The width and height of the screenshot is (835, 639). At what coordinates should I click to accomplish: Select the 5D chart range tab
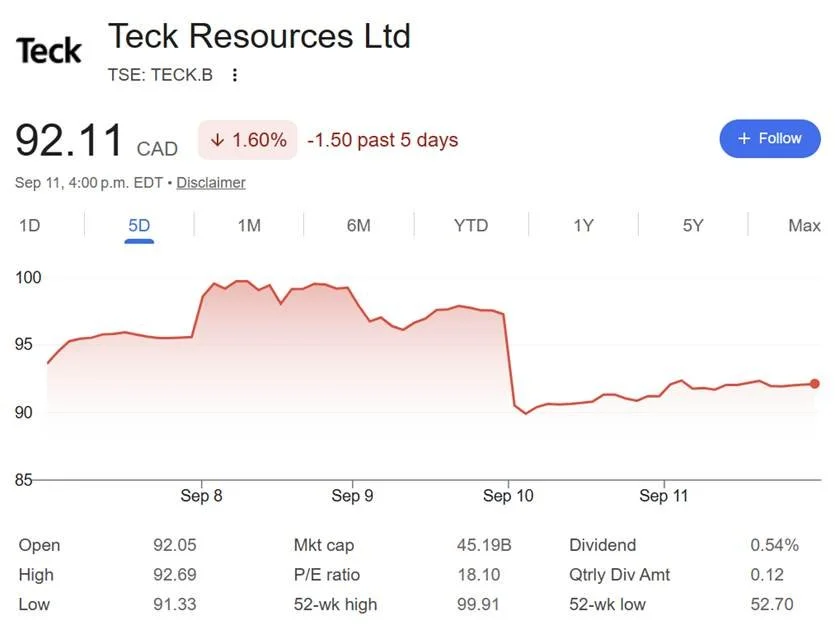[x=139, y=225]
